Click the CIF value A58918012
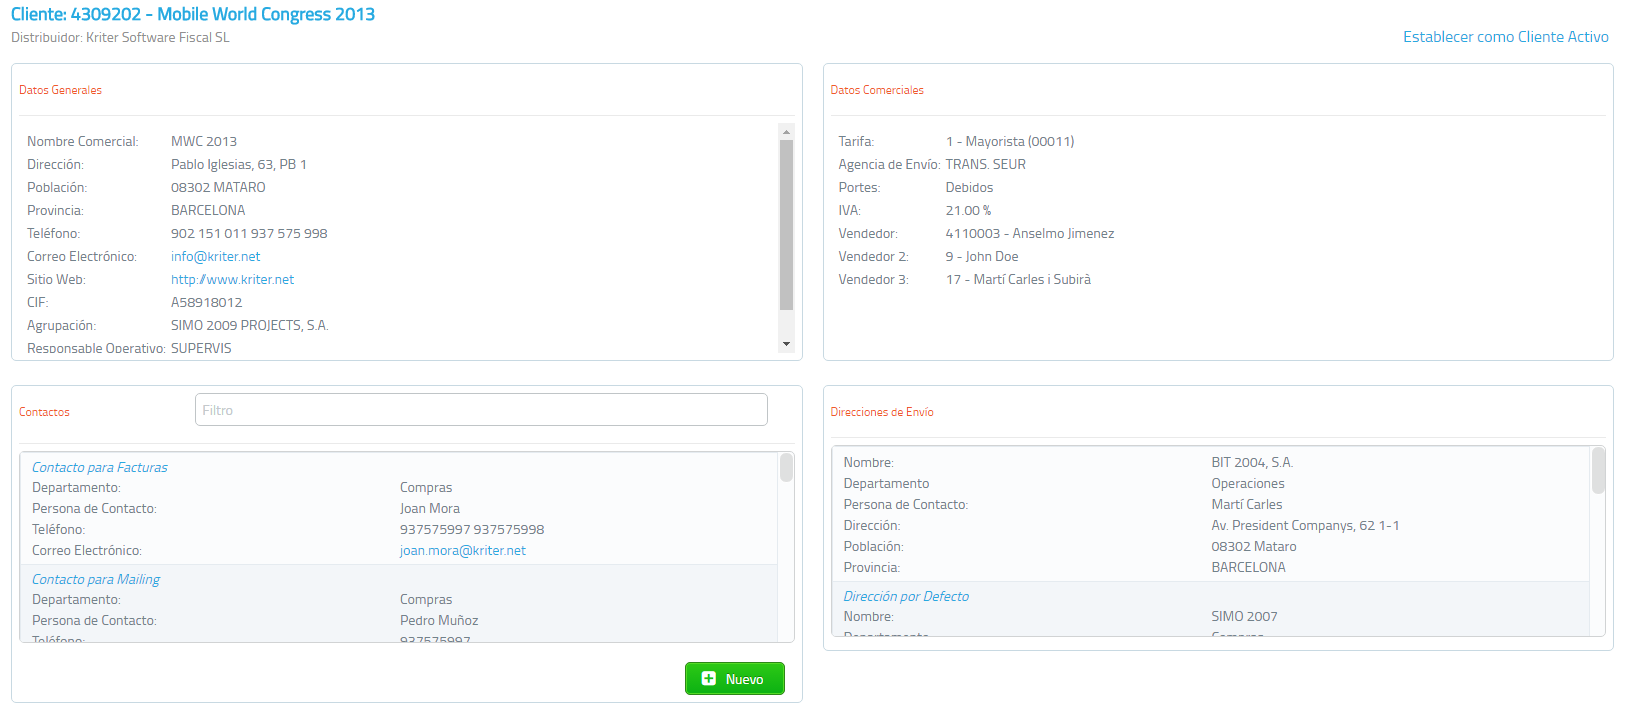Viewport: 1626px width, 719px height. click(206, 303)
